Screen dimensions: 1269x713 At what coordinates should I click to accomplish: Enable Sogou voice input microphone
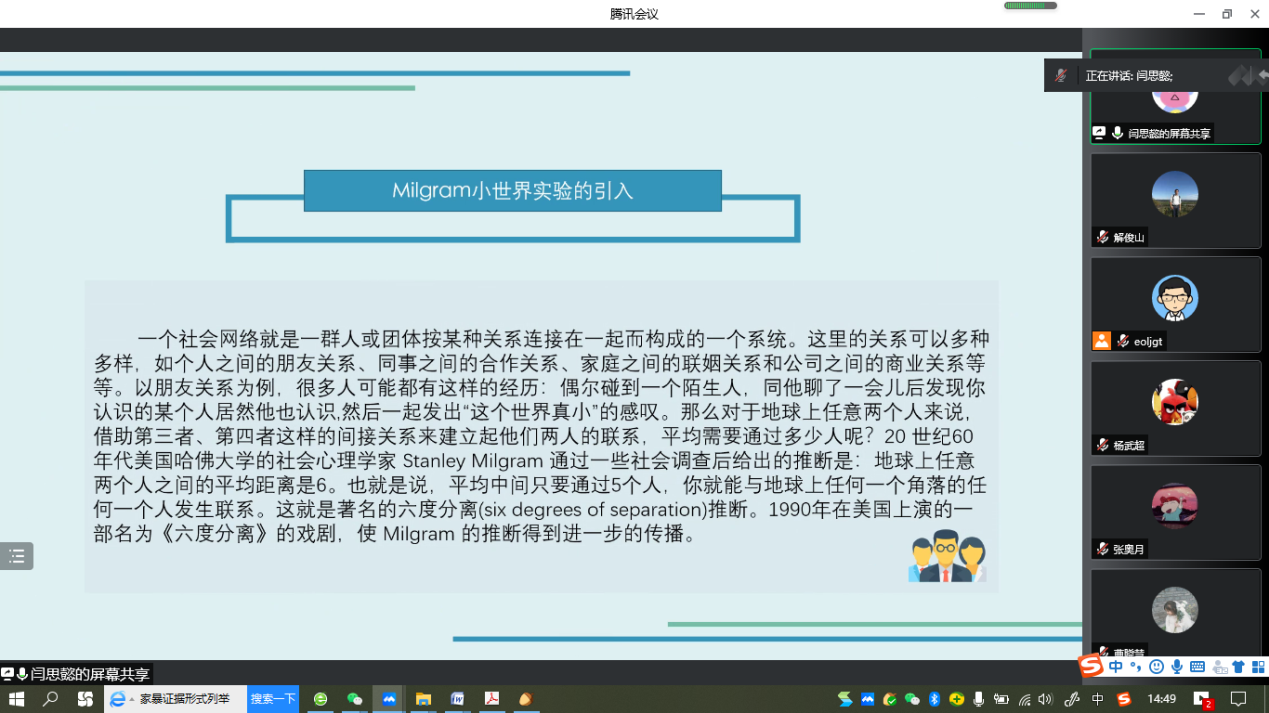pos(1177,667)
